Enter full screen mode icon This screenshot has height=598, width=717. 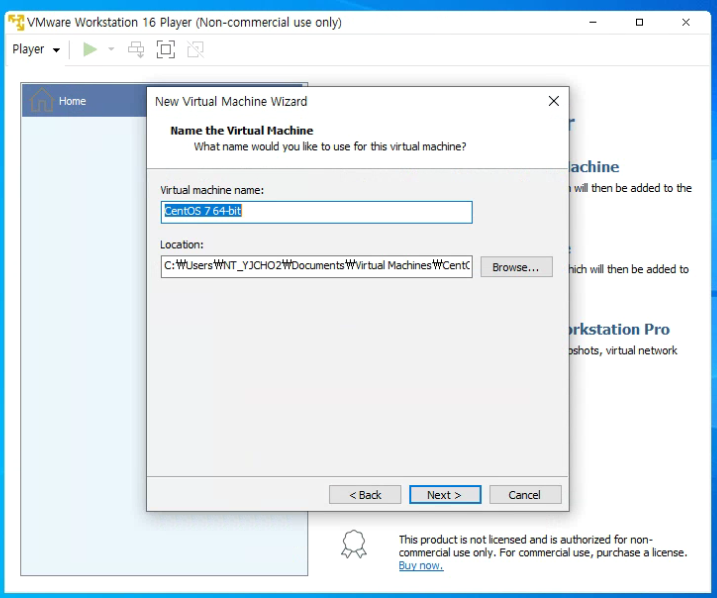[x=166, y=49]
